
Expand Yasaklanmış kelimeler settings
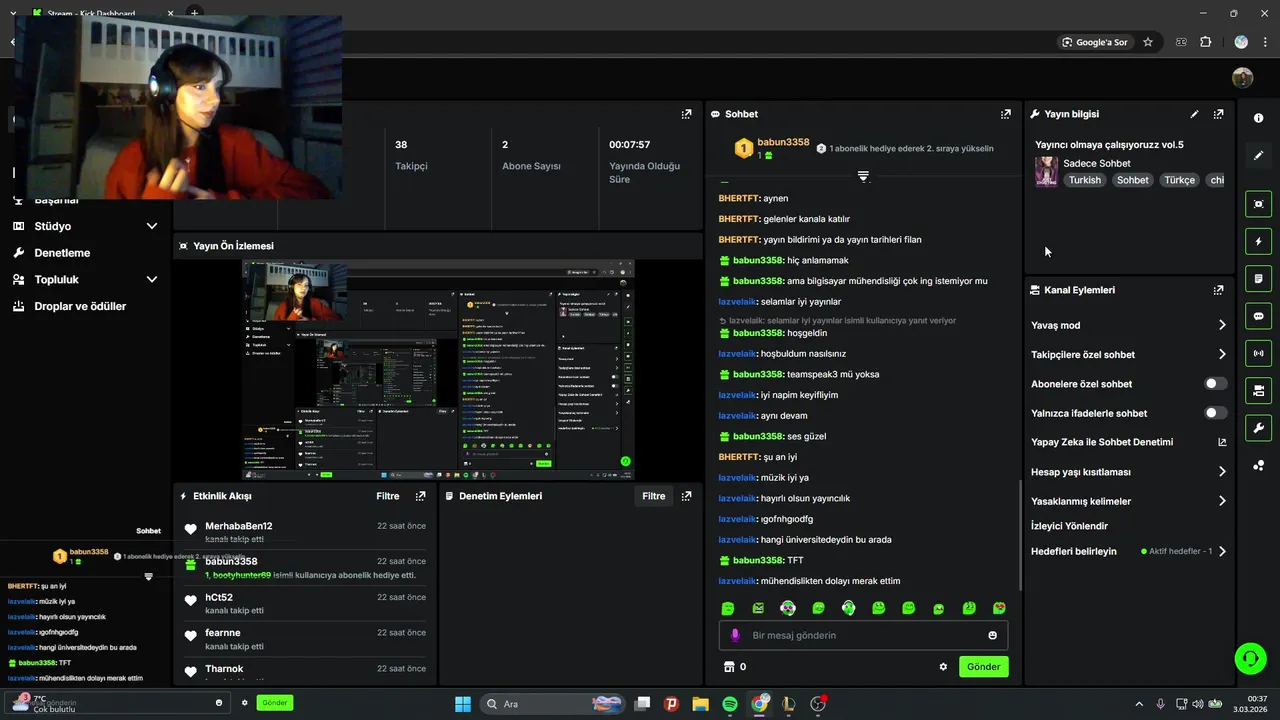(1221, 501)
